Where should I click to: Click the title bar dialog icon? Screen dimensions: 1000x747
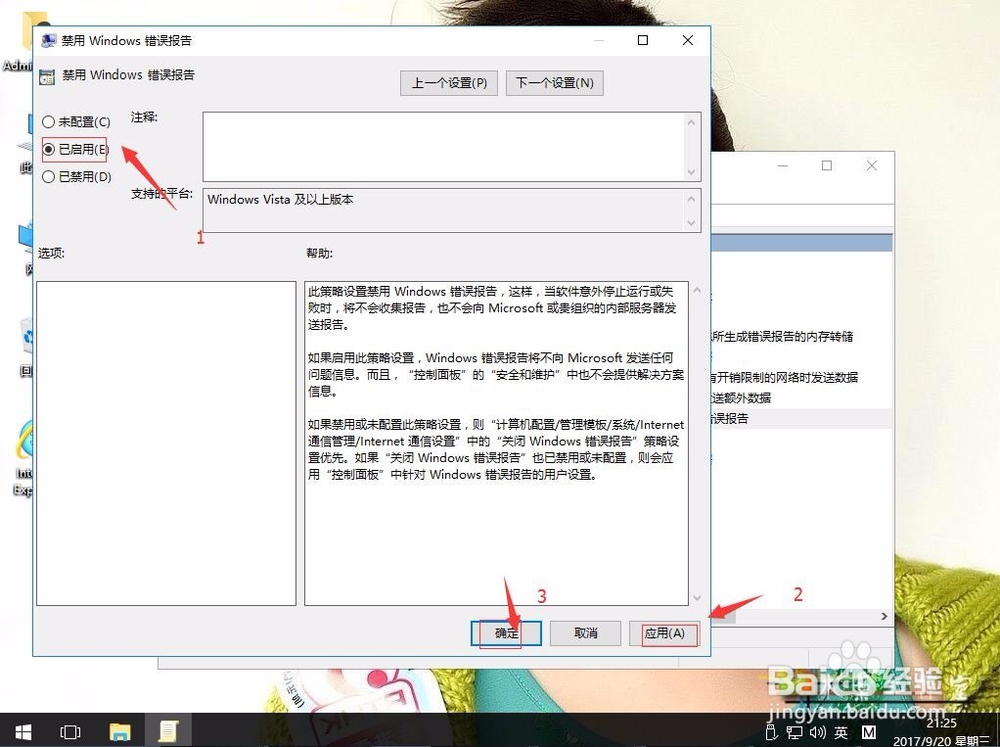point(48,41)
